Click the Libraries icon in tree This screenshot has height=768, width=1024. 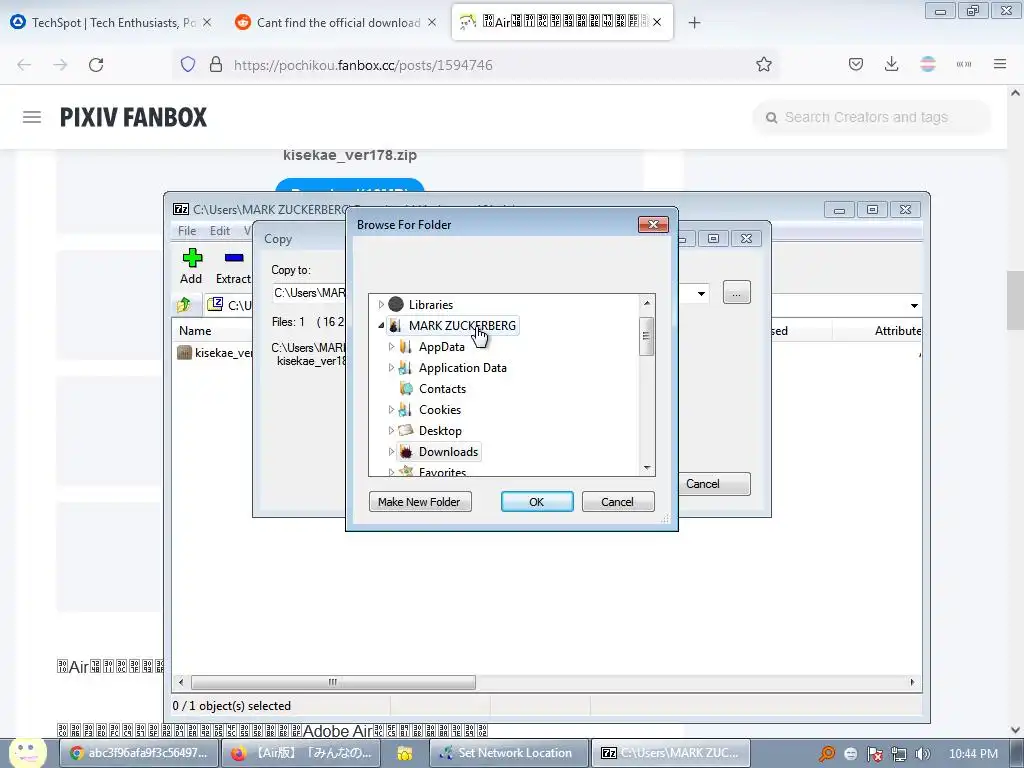click(x=396, y=304)
